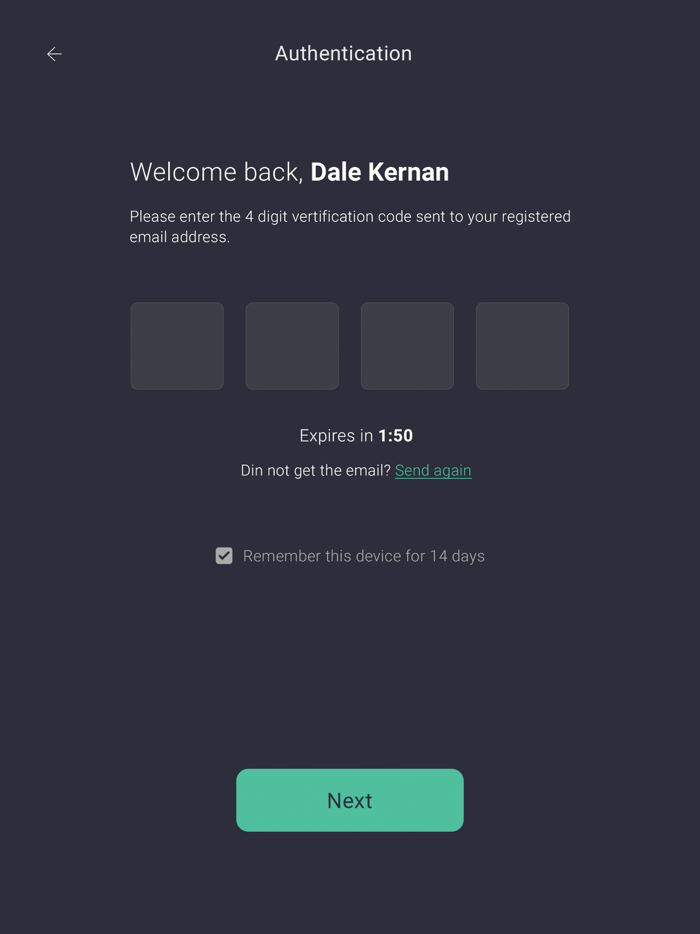Request a new code via Send again
Screen dimensions: 700x934
[433, 471]
